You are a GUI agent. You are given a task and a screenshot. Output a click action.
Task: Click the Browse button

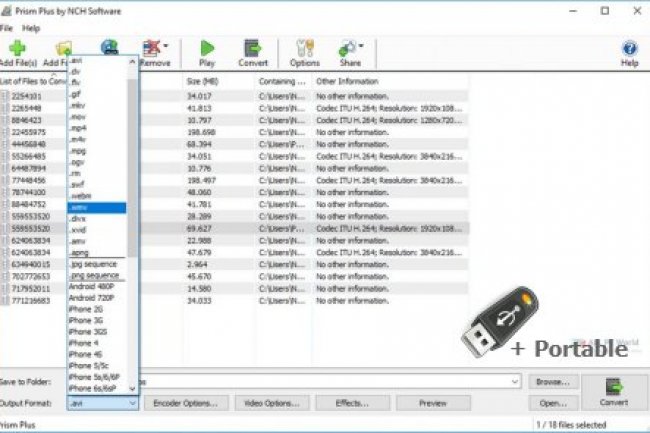click(553, 381)
